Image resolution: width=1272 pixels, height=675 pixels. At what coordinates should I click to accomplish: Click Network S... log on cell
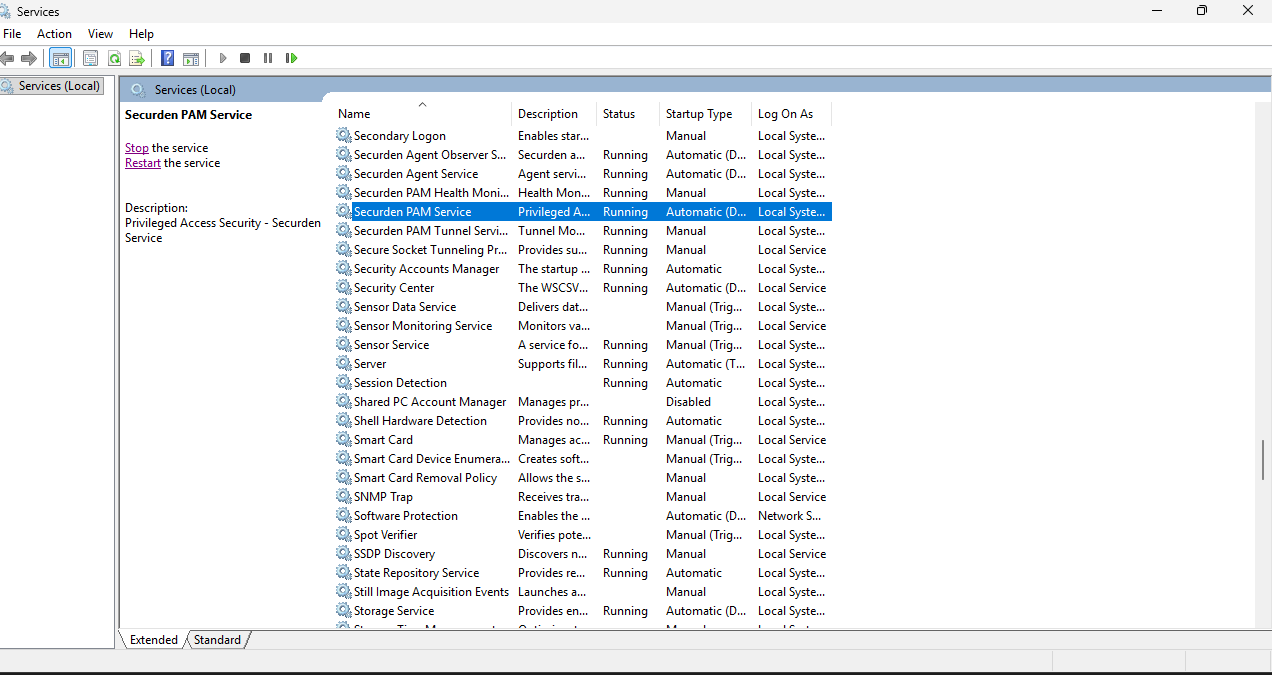click(x=790, y=515)
